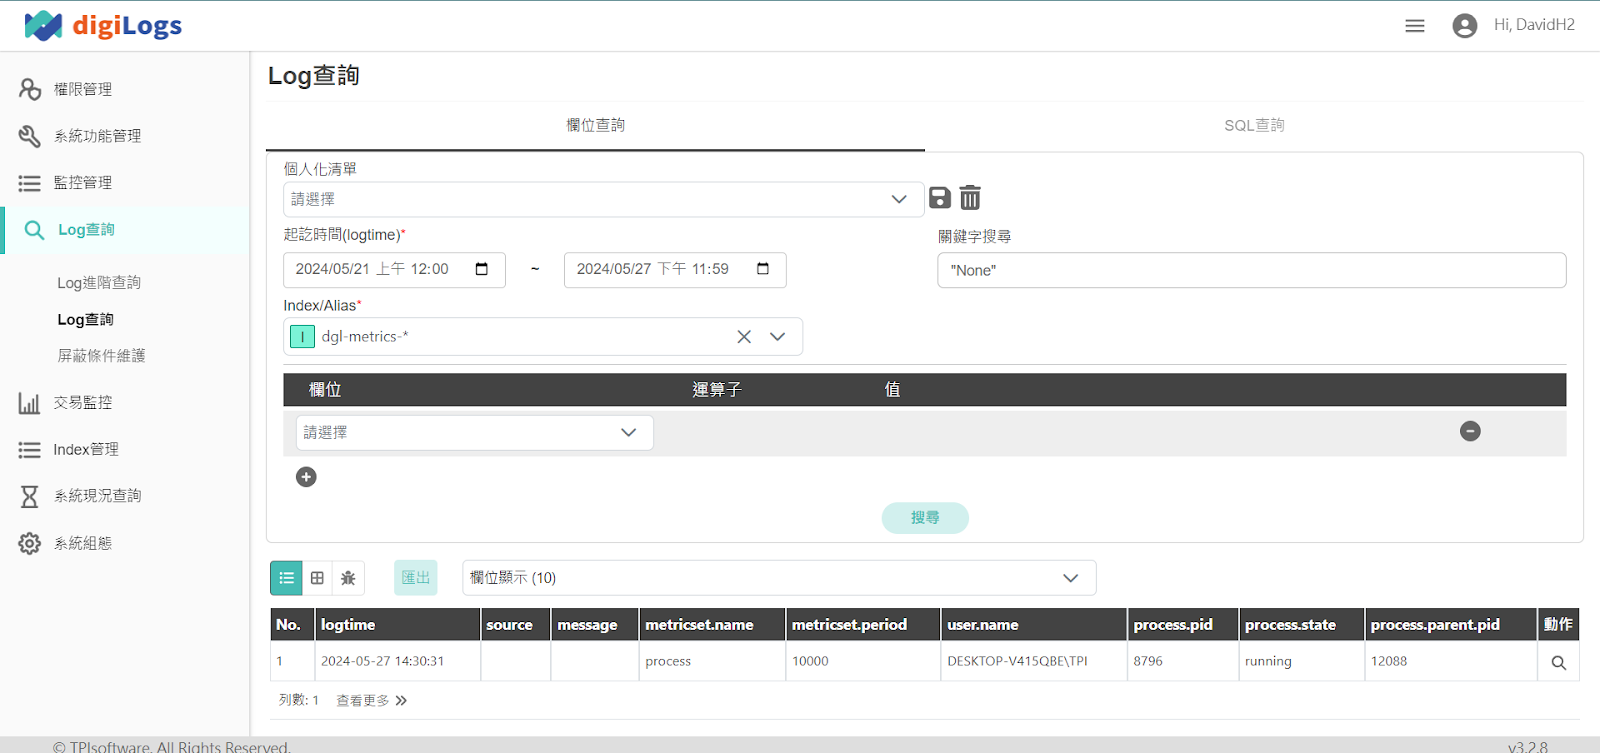Switch to list view of results

click(286, 578)
